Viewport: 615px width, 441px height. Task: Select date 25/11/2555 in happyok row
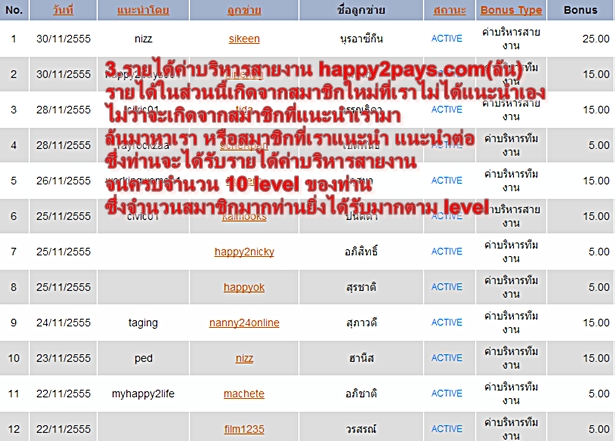[x=63, y=287]
